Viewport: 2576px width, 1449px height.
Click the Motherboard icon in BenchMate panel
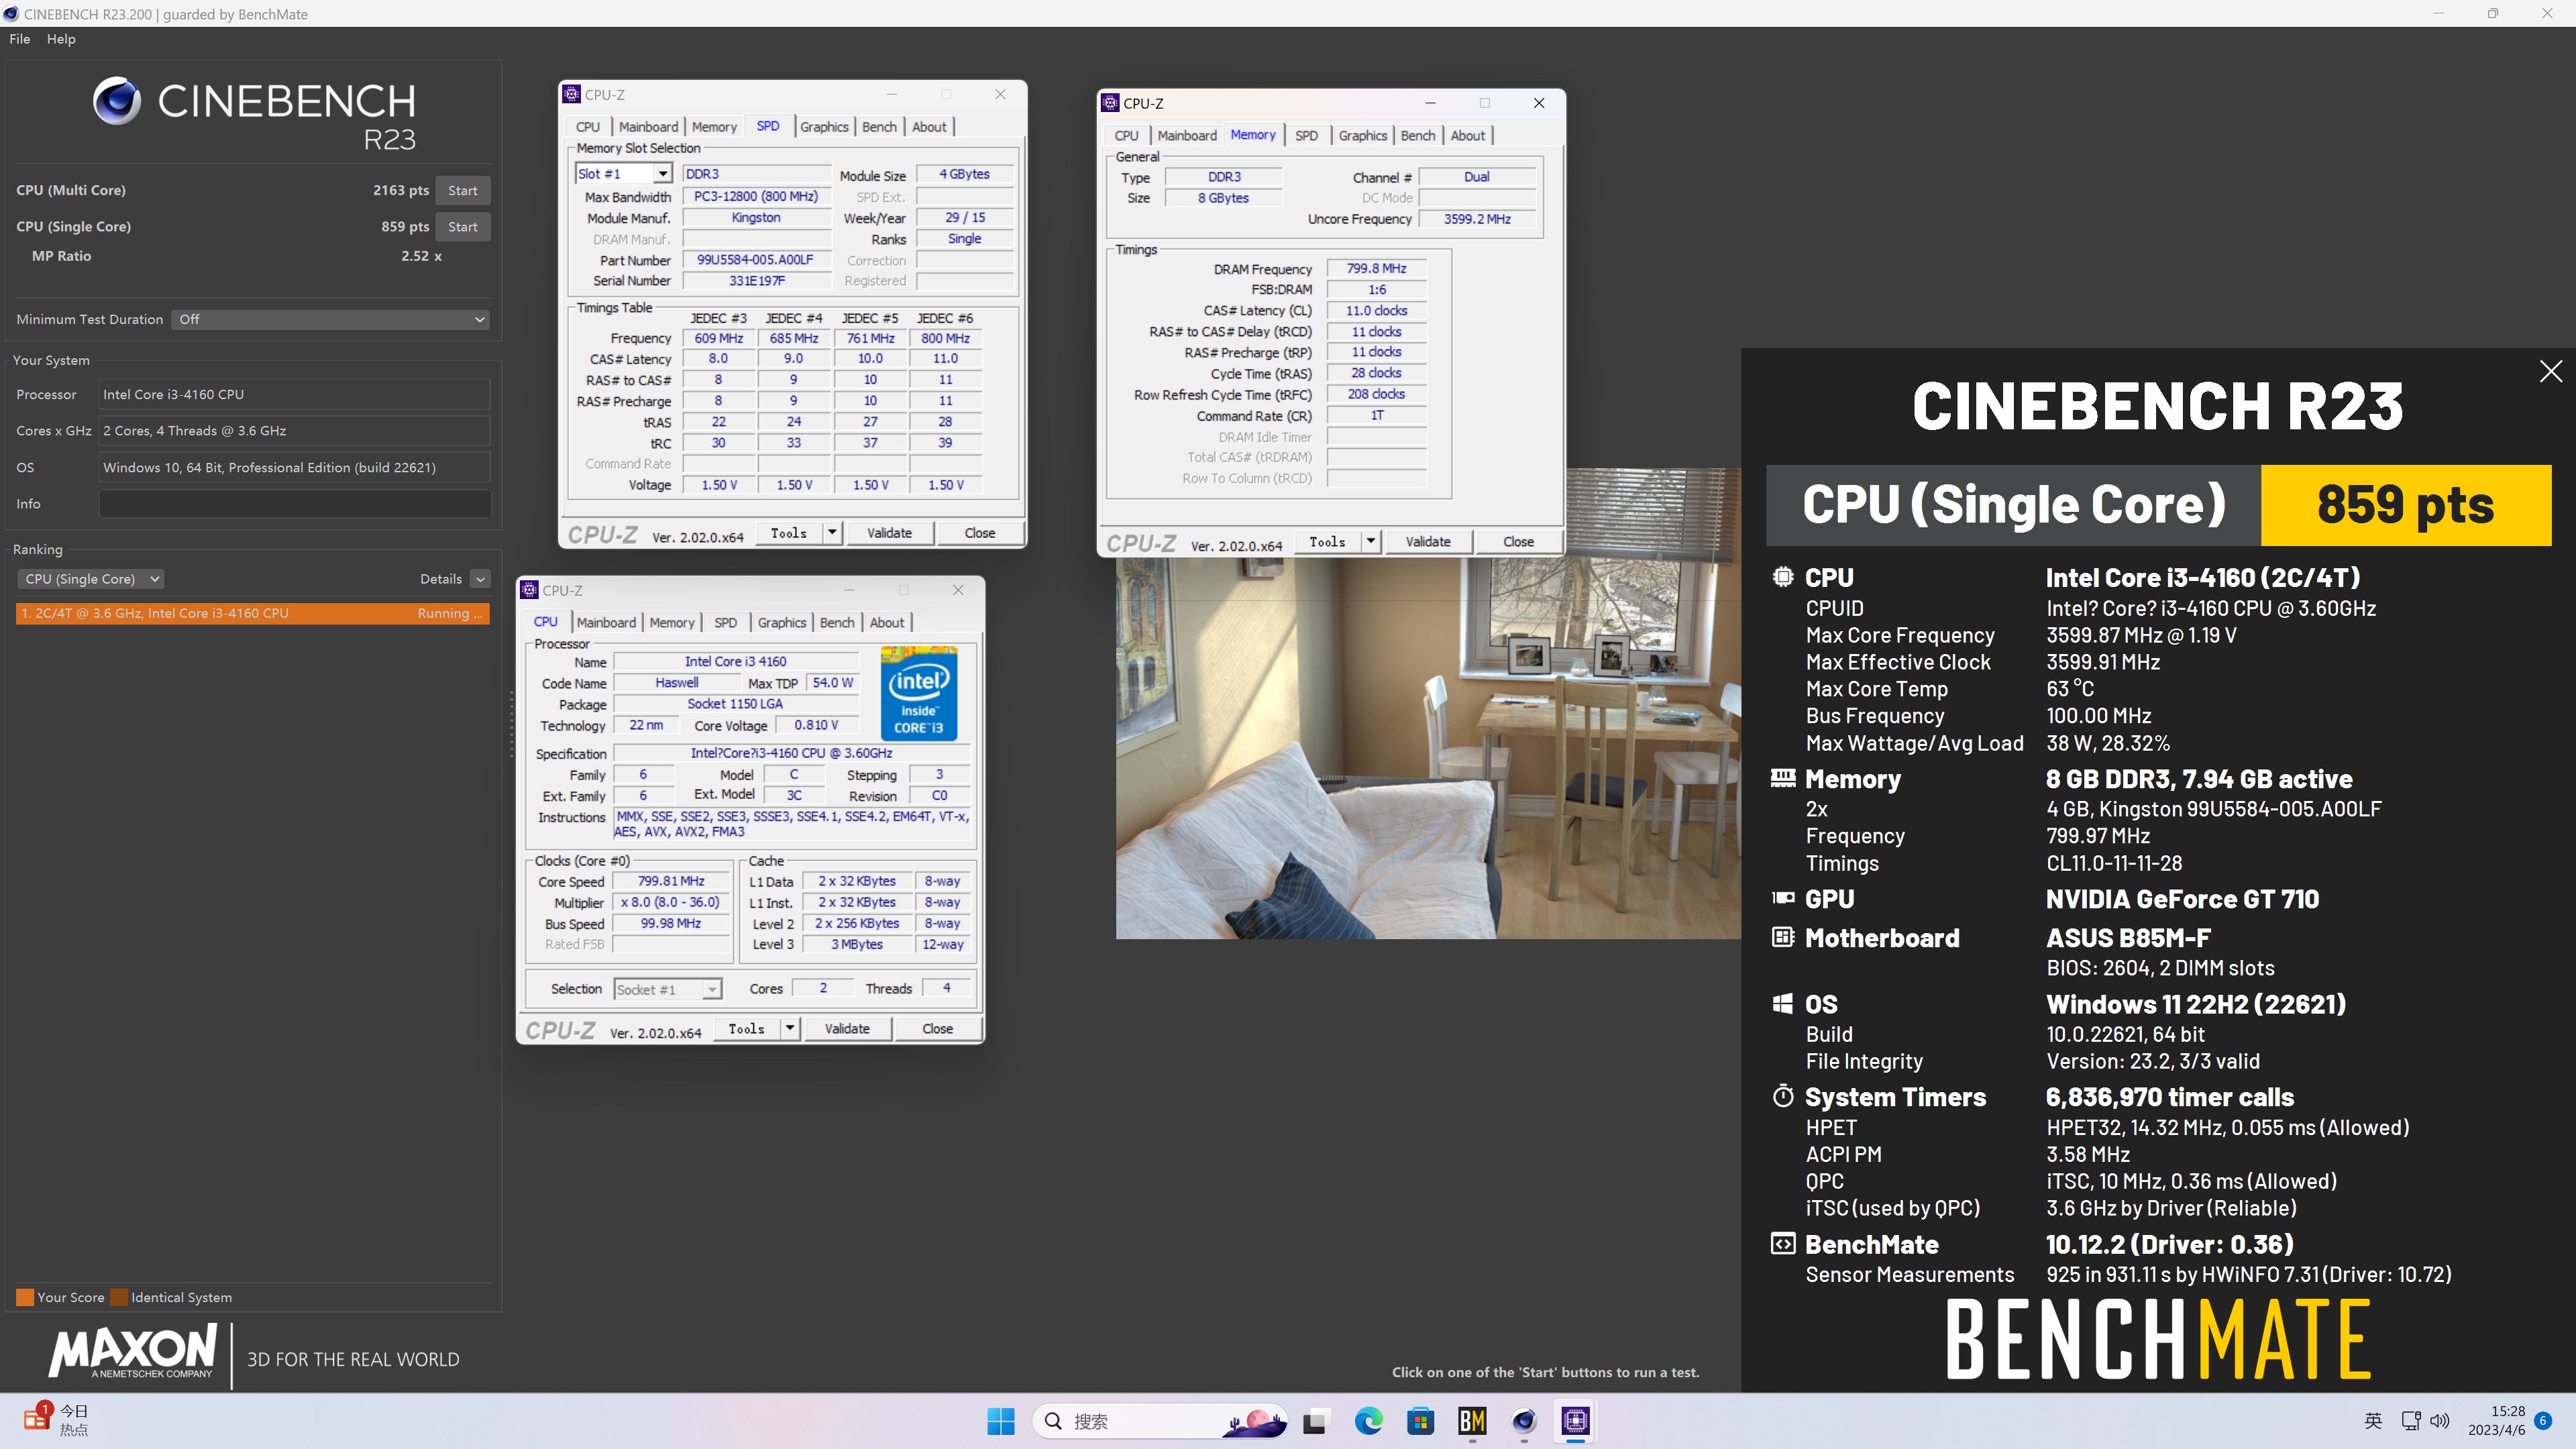1783,937
